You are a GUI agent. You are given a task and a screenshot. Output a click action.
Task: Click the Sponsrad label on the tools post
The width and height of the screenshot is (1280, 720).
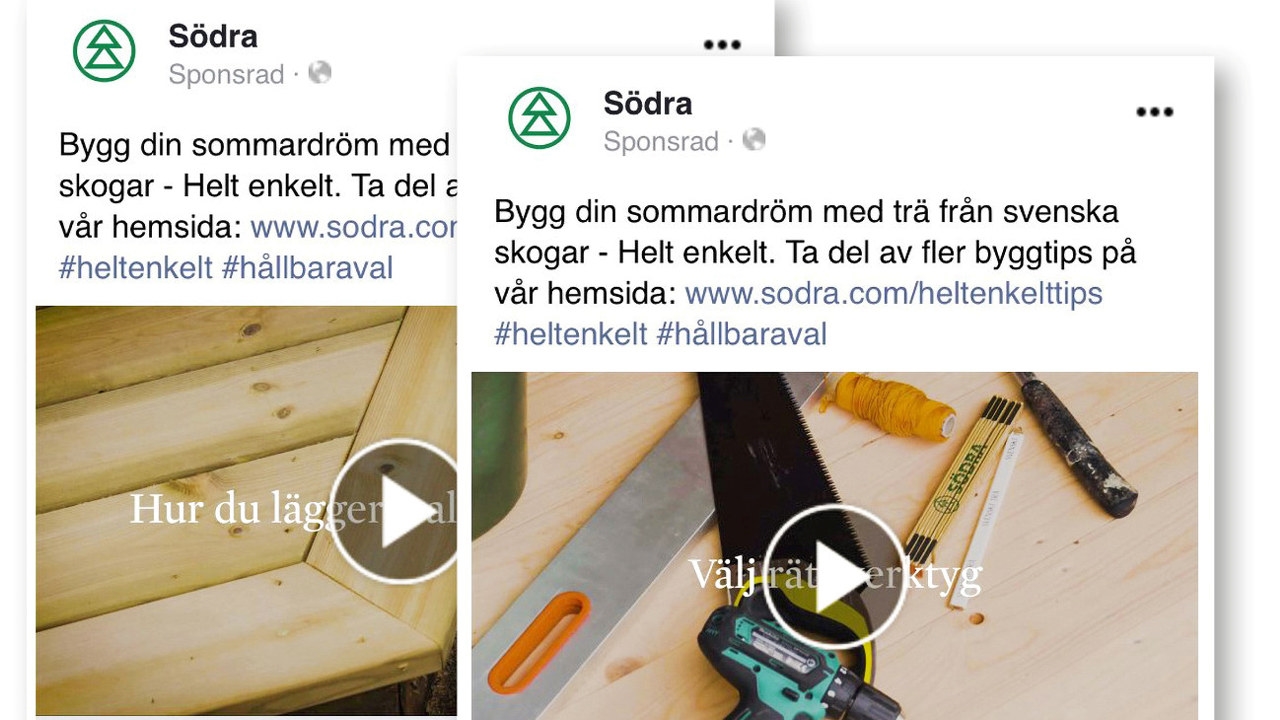661,141
